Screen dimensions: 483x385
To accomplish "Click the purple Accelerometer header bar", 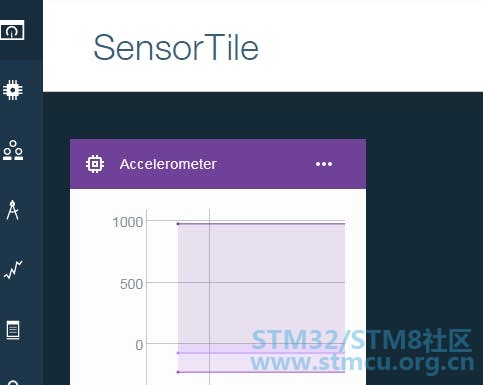I will coord(218,164).
